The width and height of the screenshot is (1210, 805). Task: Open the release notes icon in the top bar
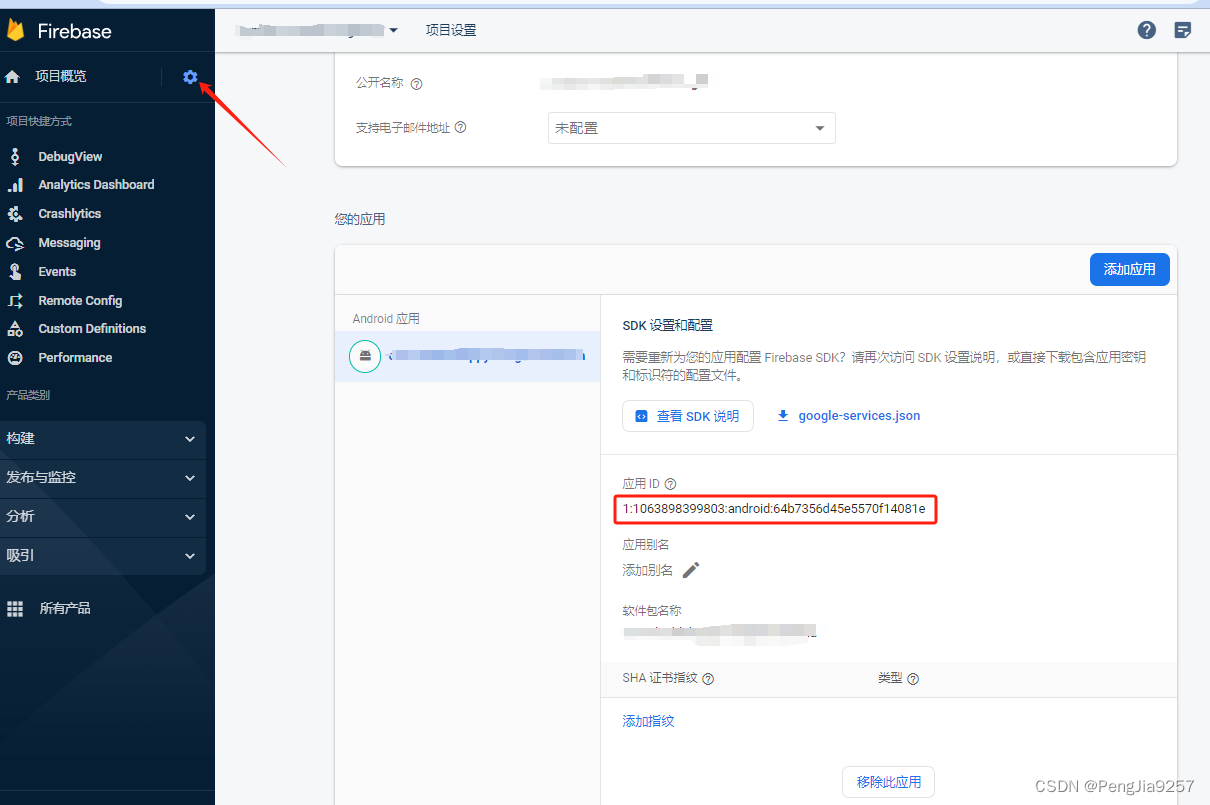coord(1183,30)
